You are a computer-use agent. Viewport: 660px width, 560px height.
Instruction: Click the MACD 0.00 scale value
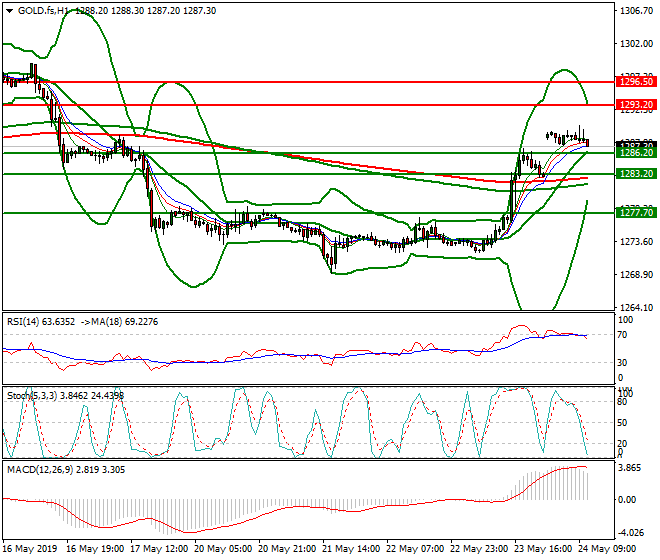click(627, 500)
